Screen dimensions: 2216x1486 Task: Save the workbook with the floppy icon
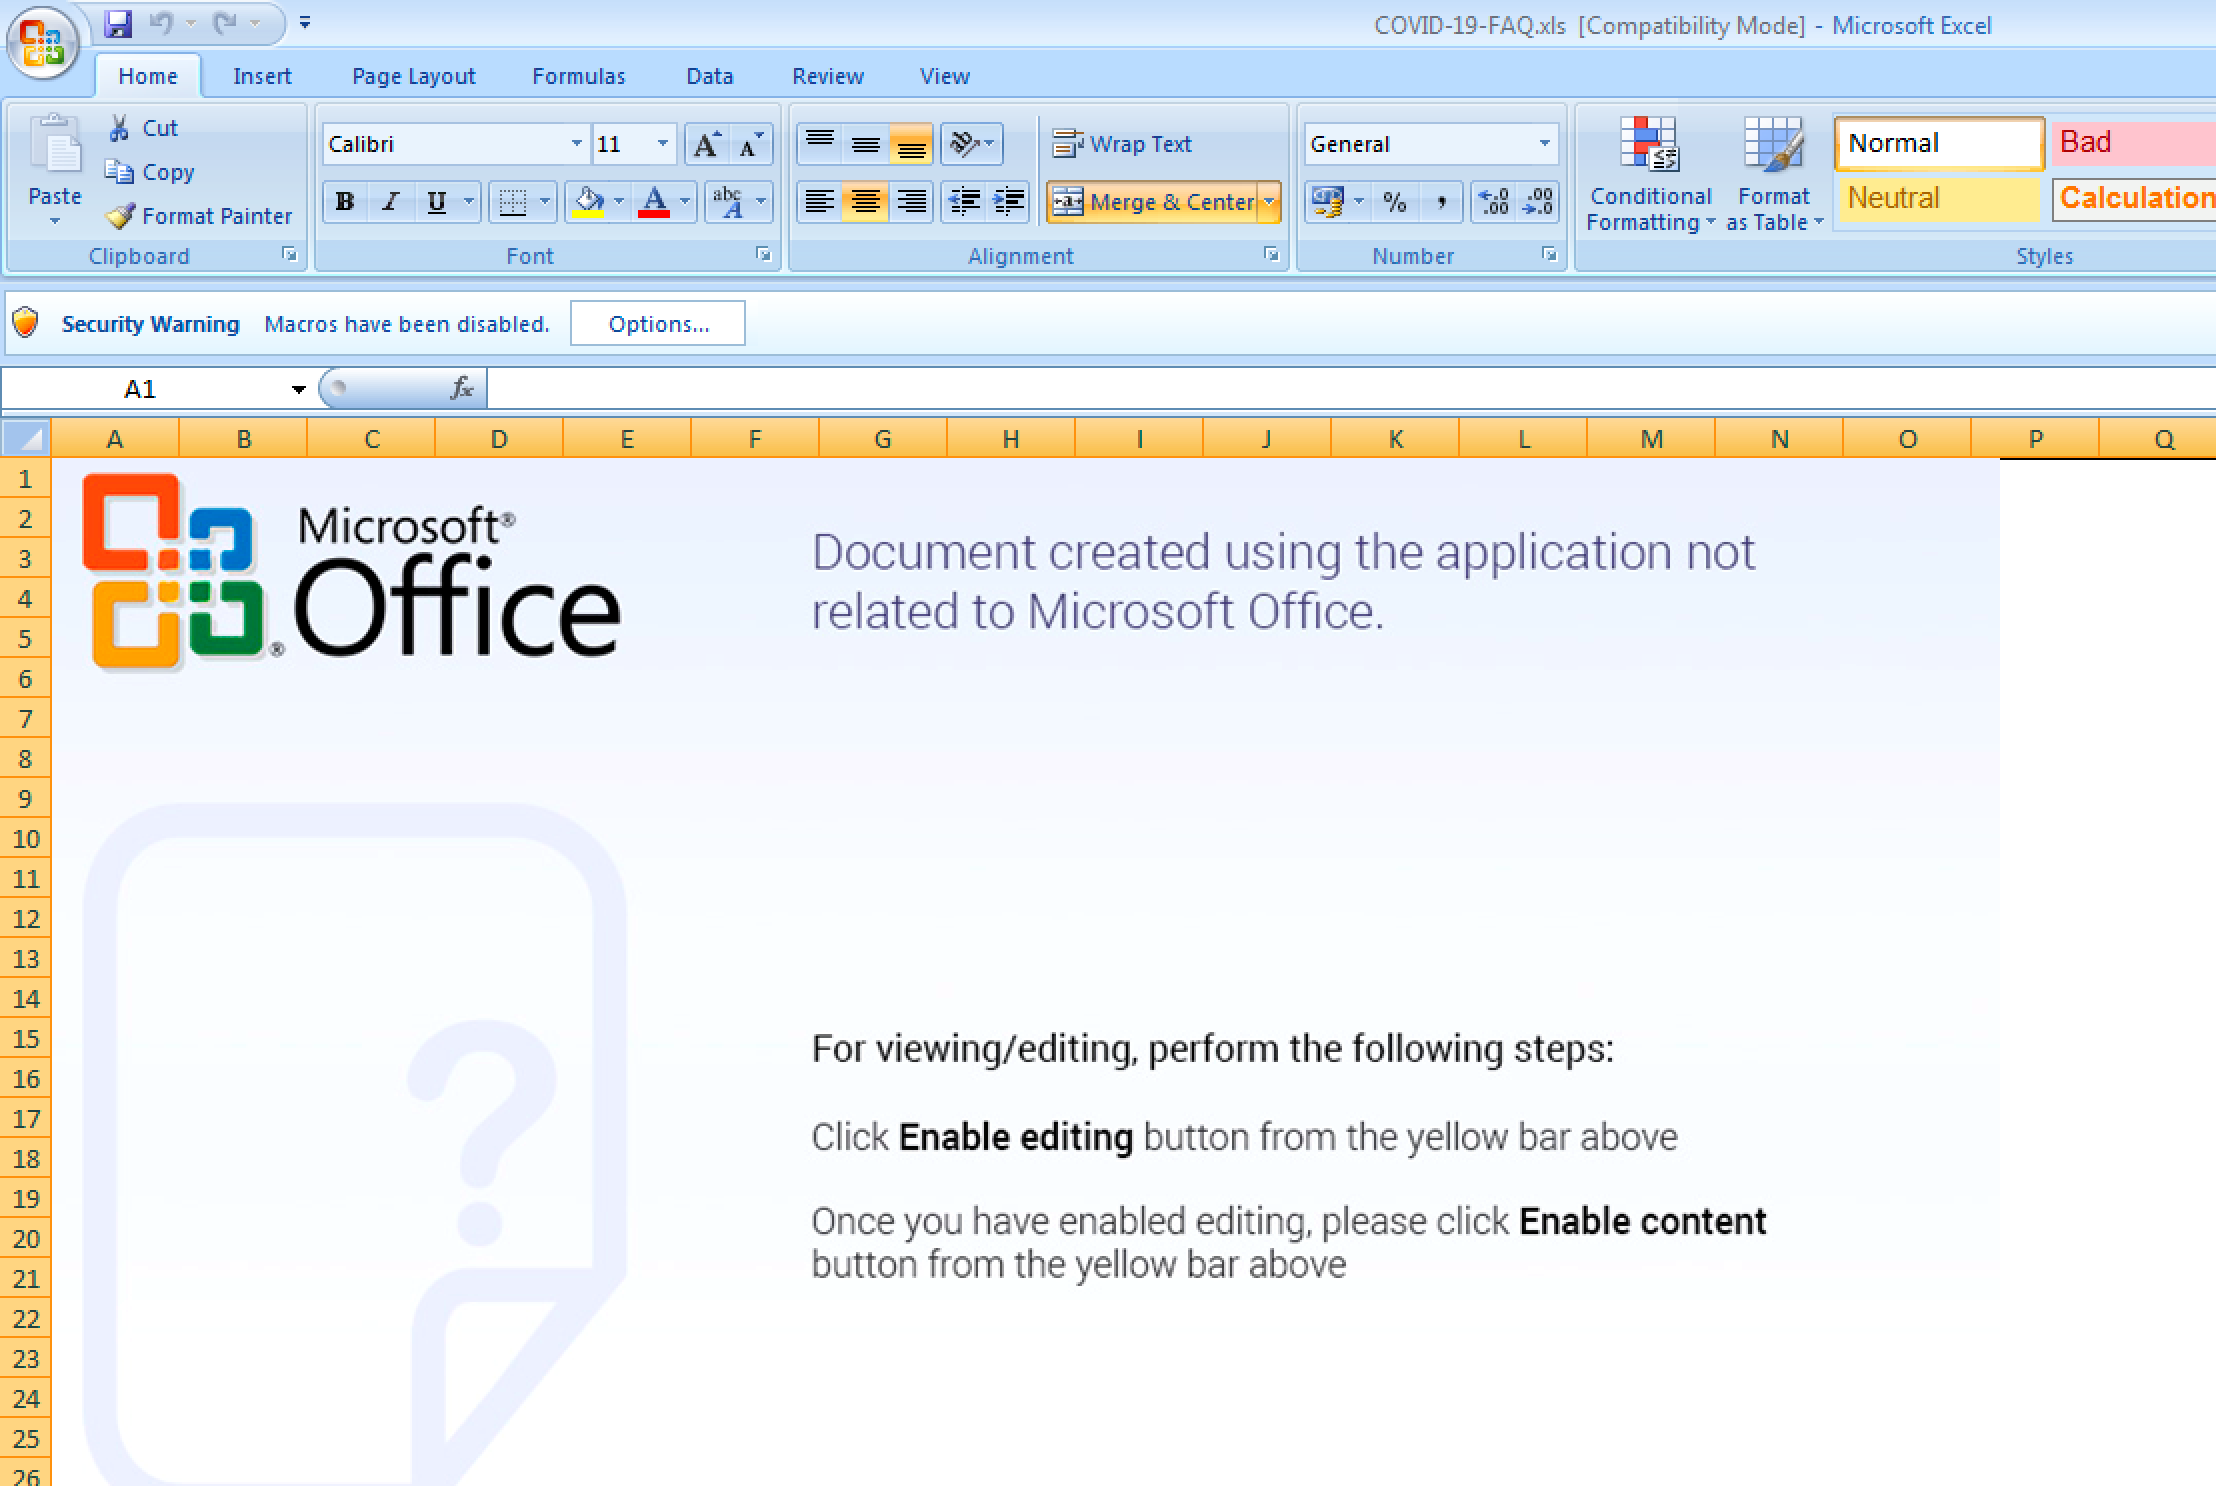(119, 23)
